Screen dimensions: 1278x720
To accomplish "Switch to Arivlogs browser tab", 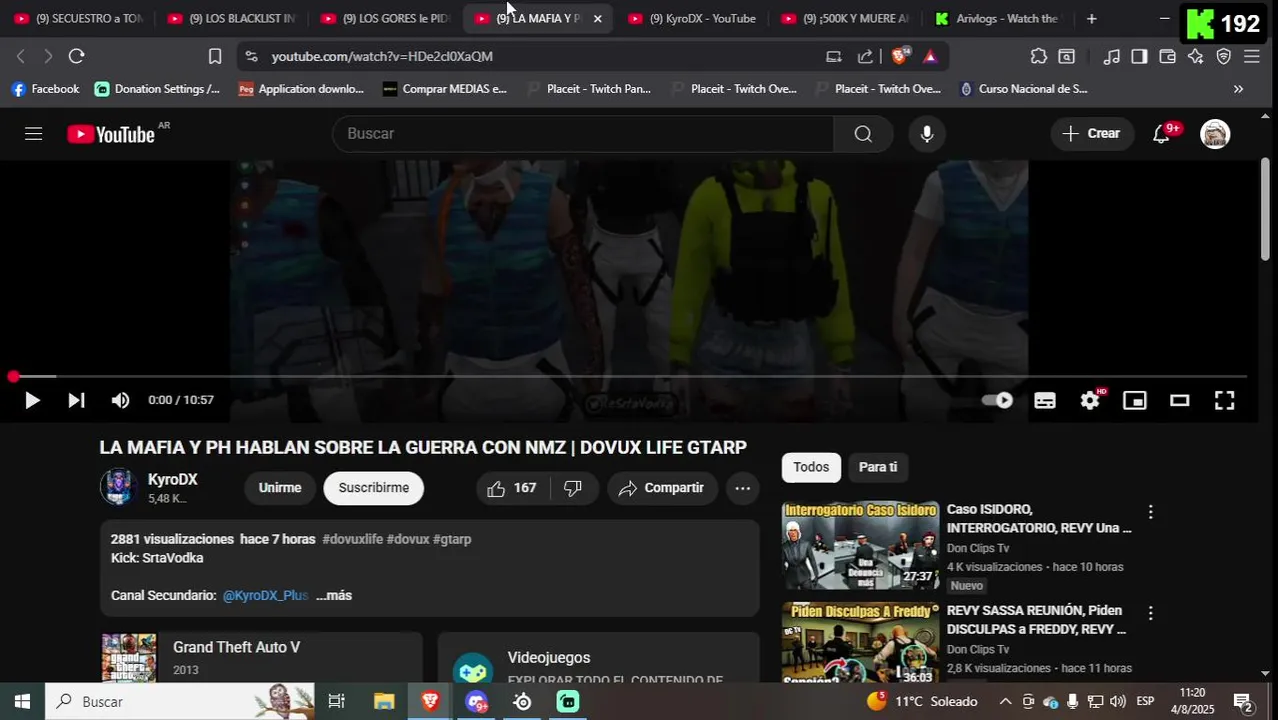I will (998, 18).
